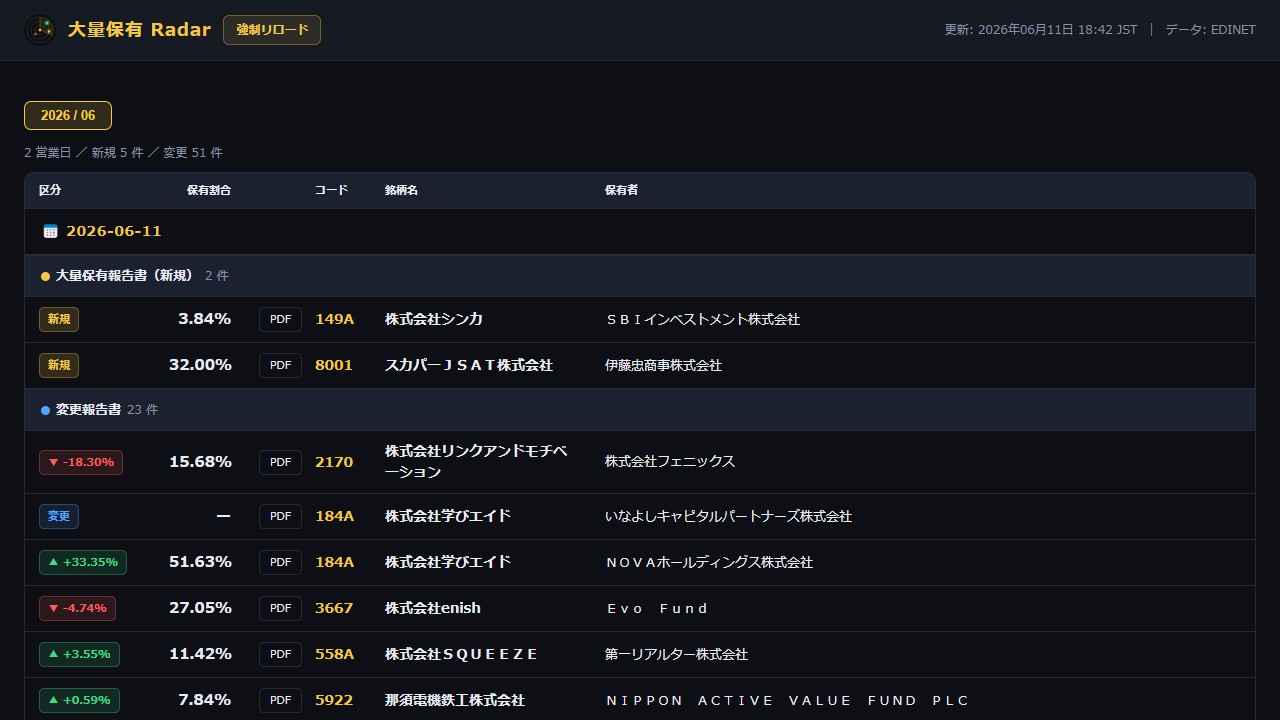
Task: Click company name スカパーＪＳＡＴ株式会社
Action: pyautogui.click(x=469, y=365)
